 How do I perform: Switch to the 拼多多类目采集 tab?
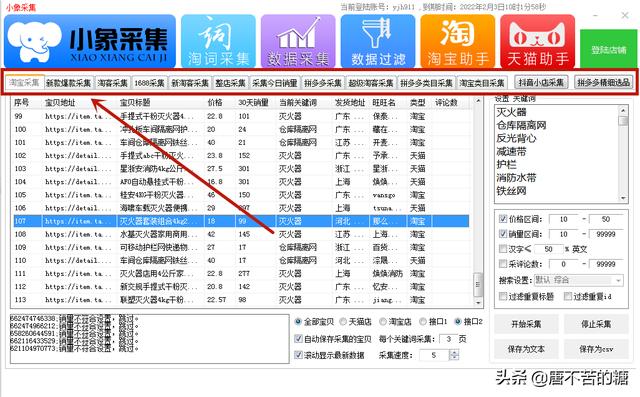pos(426,83)
